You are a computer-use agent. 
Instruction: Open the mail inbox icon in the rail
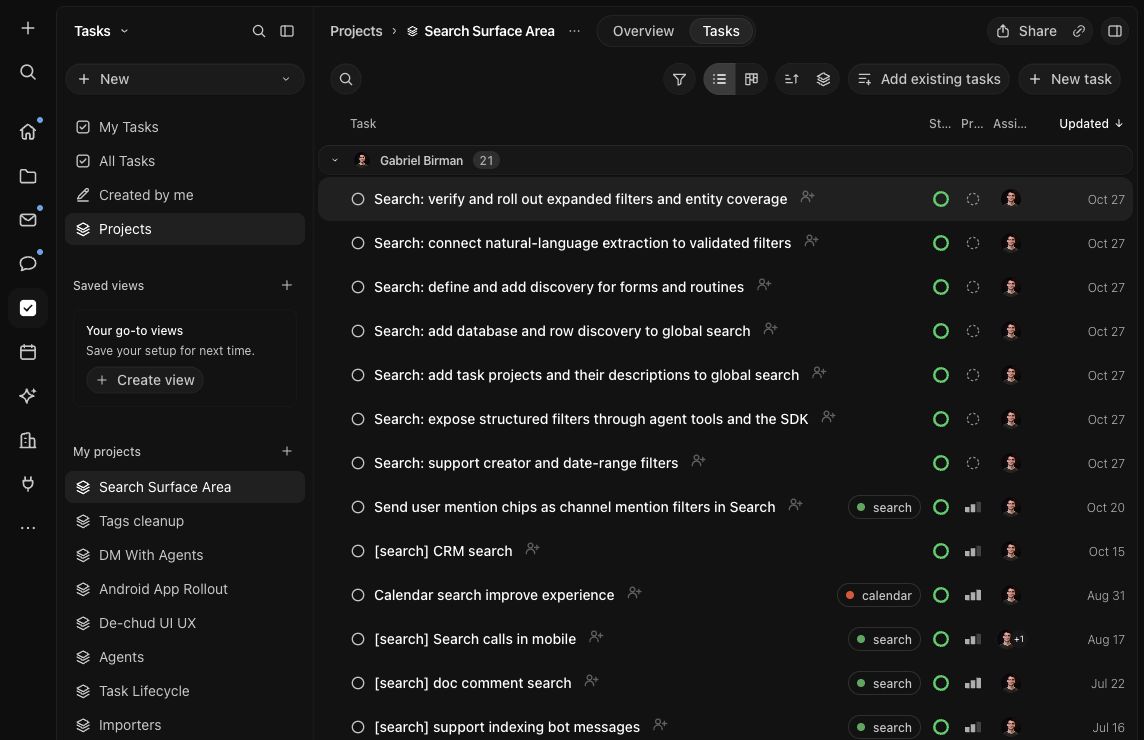[28, 220]
